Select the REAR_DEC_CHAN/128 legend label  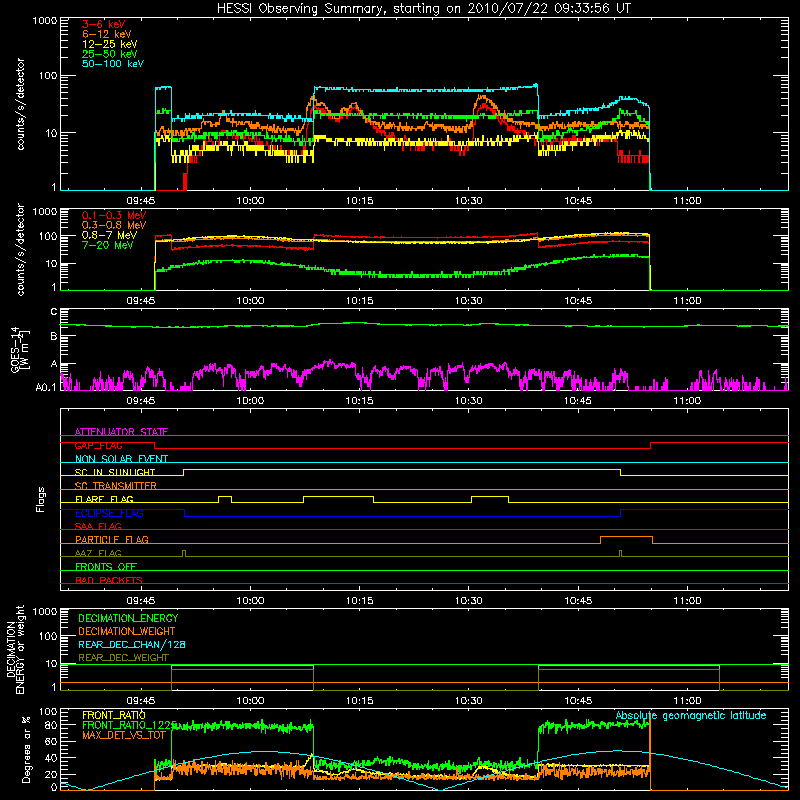click(x=132, y=645)
